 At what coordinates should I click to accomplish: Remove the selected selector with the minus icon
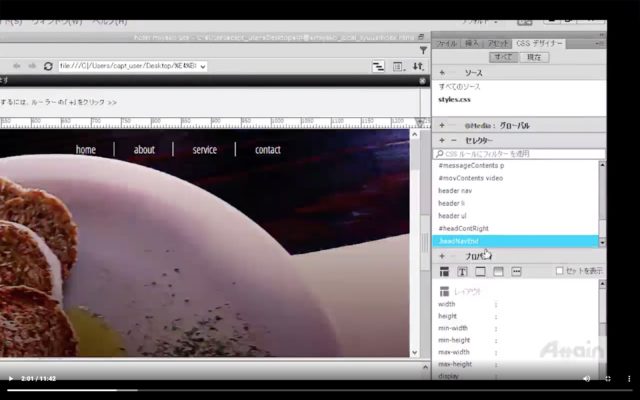(x=454, y=140)
